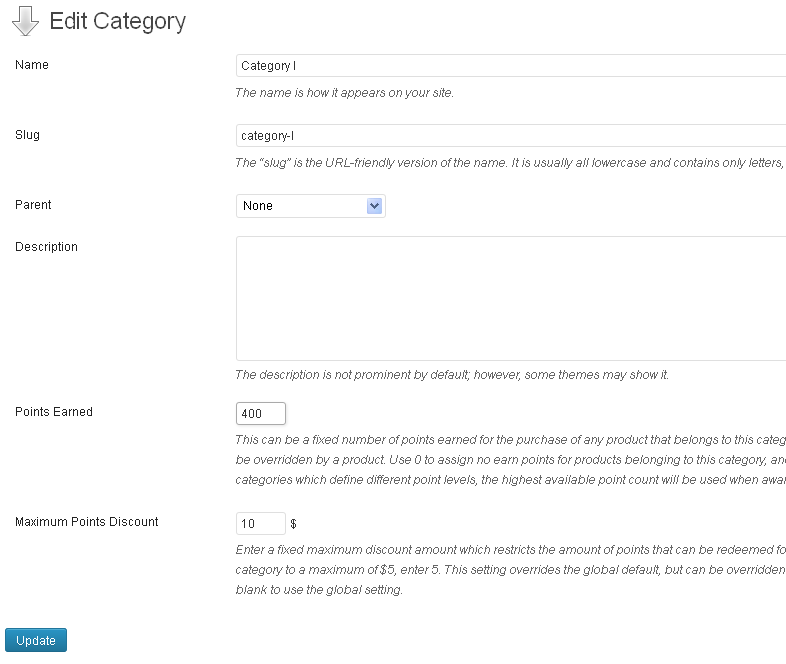
Task: Click the Name field label
Action: point(32,65)
